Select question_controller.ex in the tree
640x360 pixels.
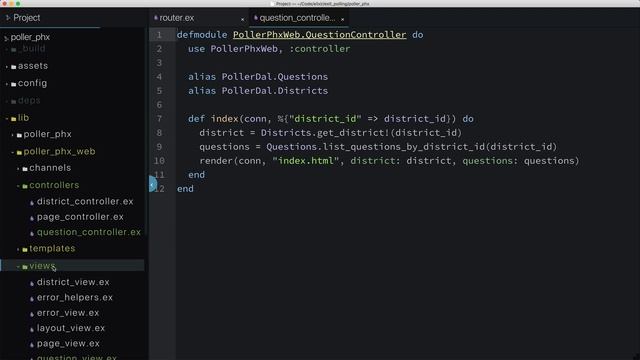point(89,232)
